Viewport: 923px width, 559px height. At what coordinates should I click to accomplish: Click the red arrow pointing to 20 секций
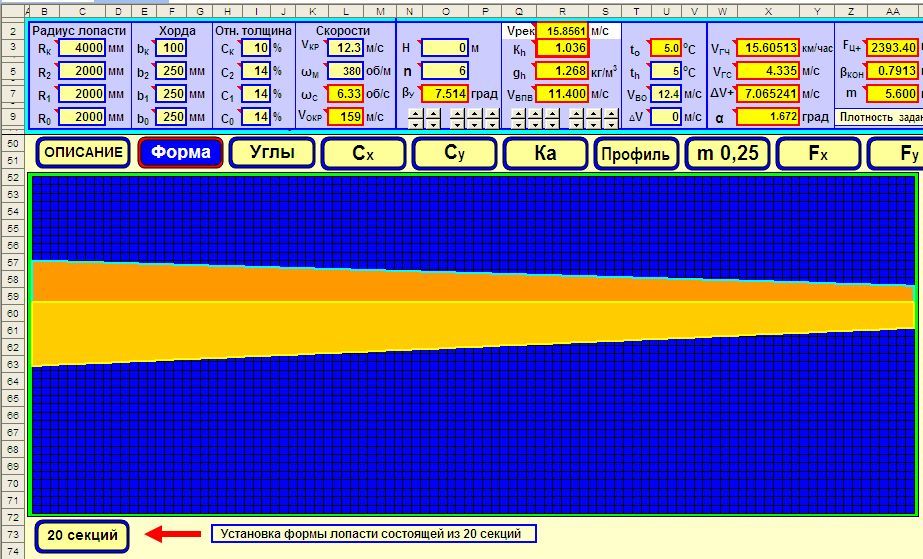[x=166, y=534]
